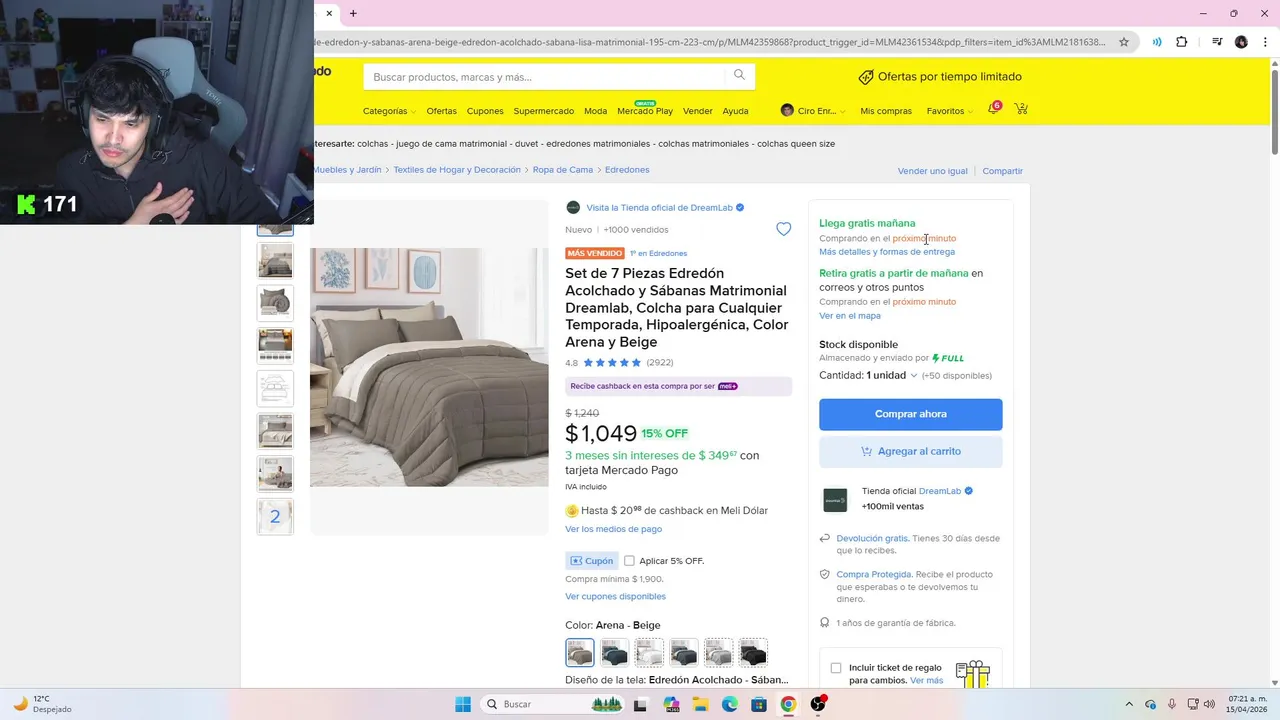1280x720 pixels.
Task: Click the audio playing indicator in toolbar
Action: coord(1157,42)
